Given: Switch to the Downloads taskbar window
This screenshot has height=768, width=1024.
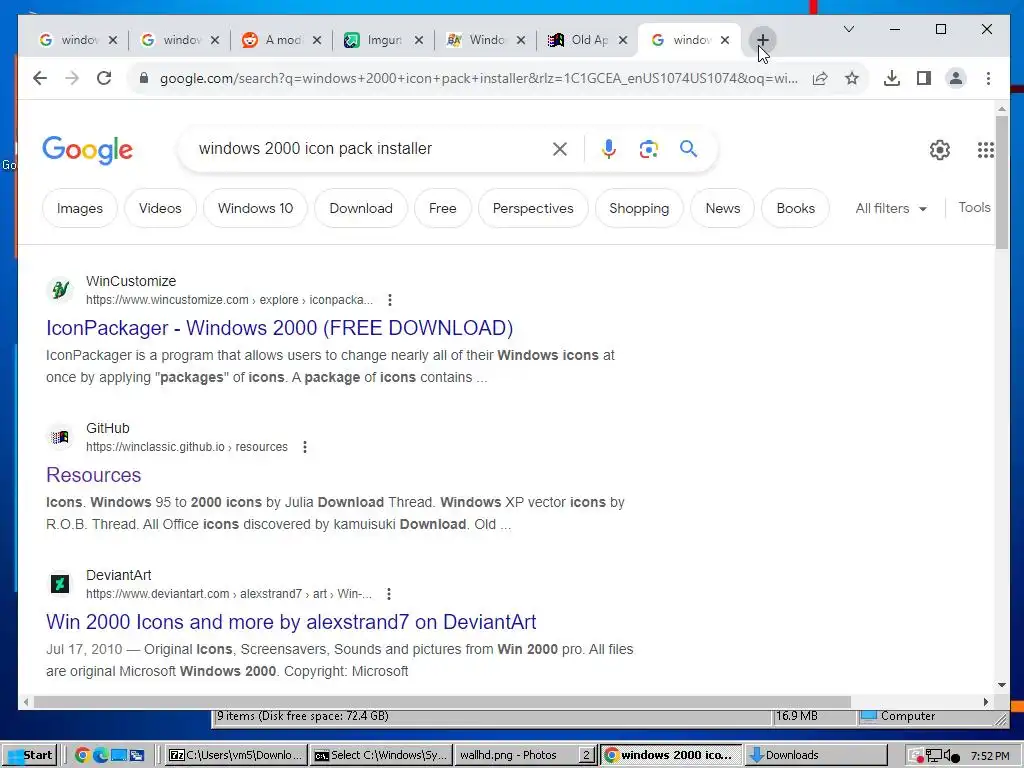Looking at the screenshot, I should click(x=816, y=755).
